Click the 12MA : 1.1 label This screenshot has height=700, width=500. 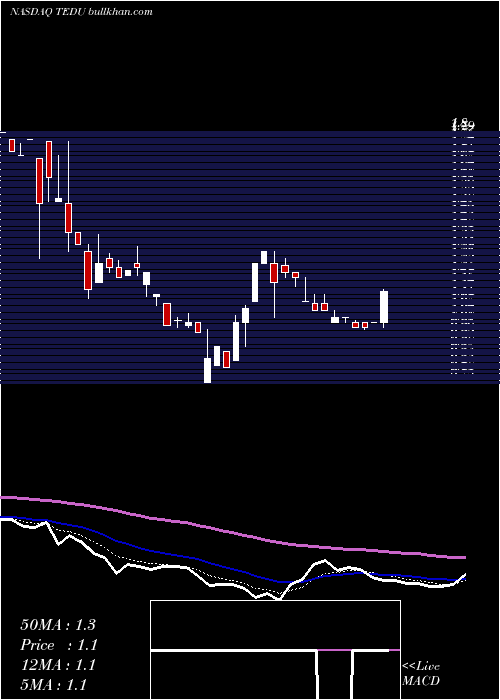click(58, 665)
